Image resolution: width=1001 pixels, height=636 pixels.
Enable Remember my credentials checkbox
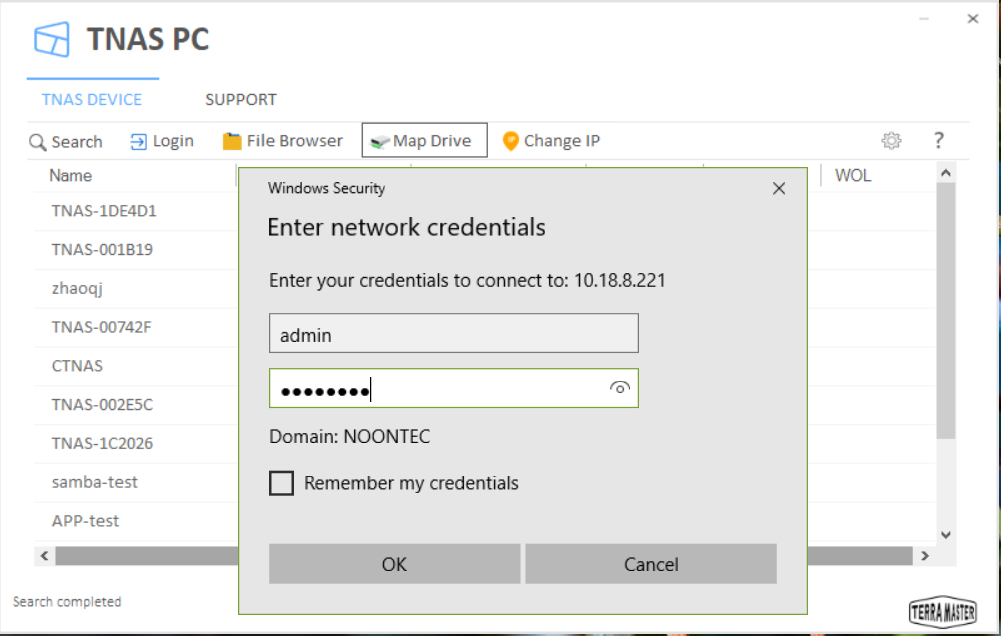coord(282,483)
